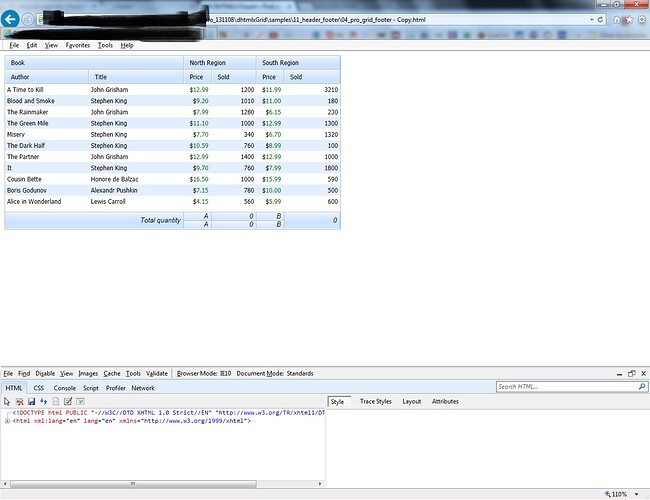
Task: Open the Trace Styles tab
Action: (376, 401)
